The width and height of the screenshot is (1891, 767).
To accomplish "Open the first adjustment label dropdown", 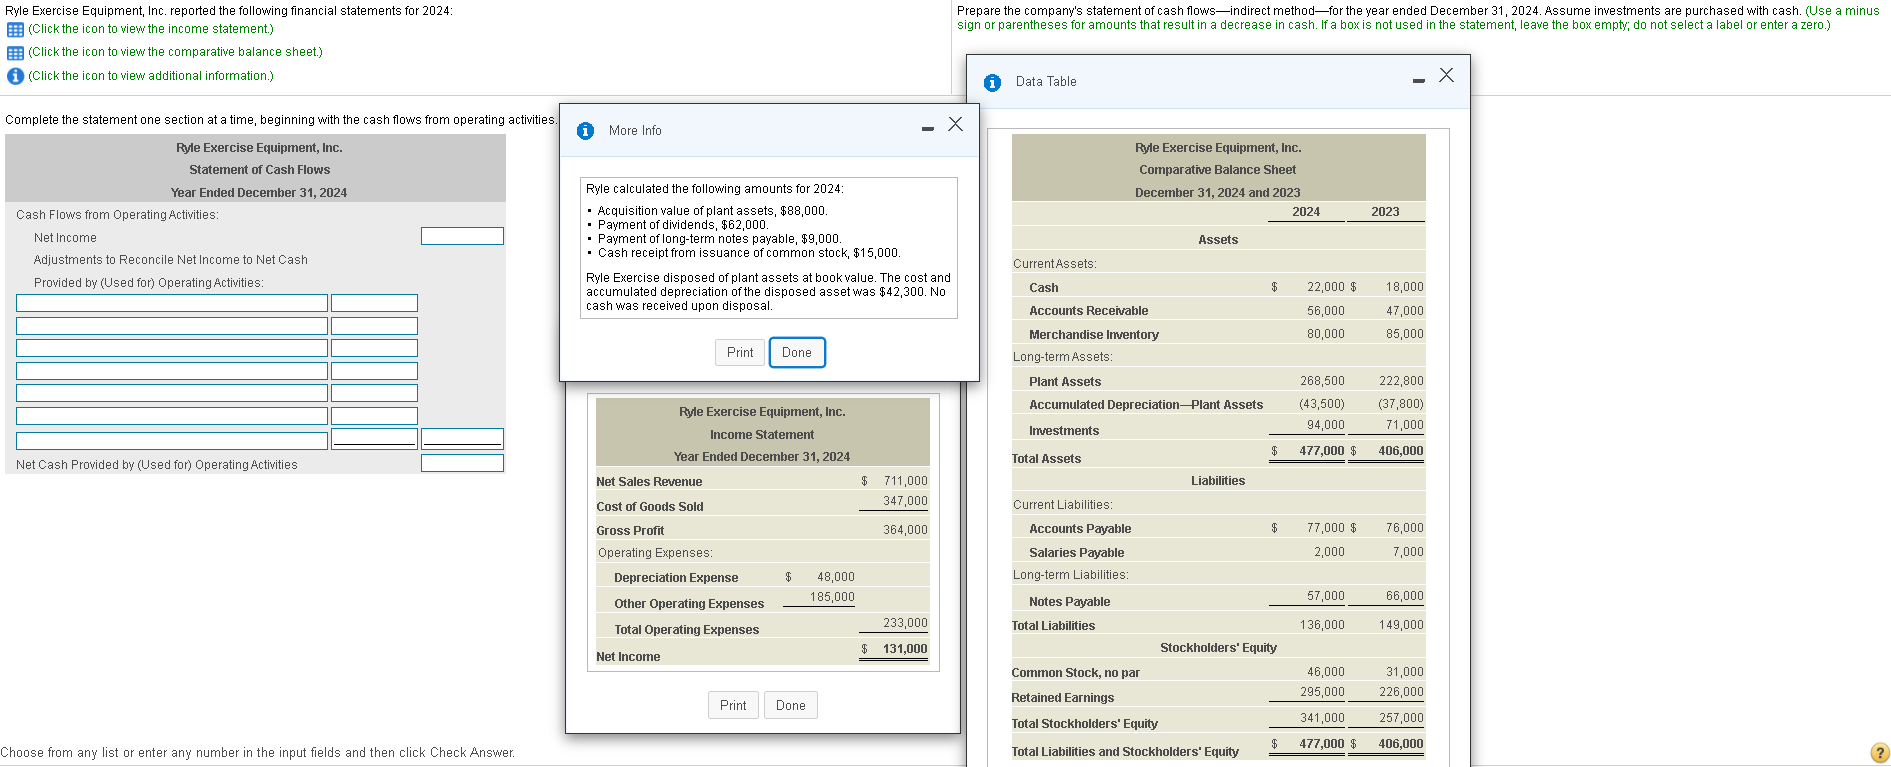I will 172,303.
